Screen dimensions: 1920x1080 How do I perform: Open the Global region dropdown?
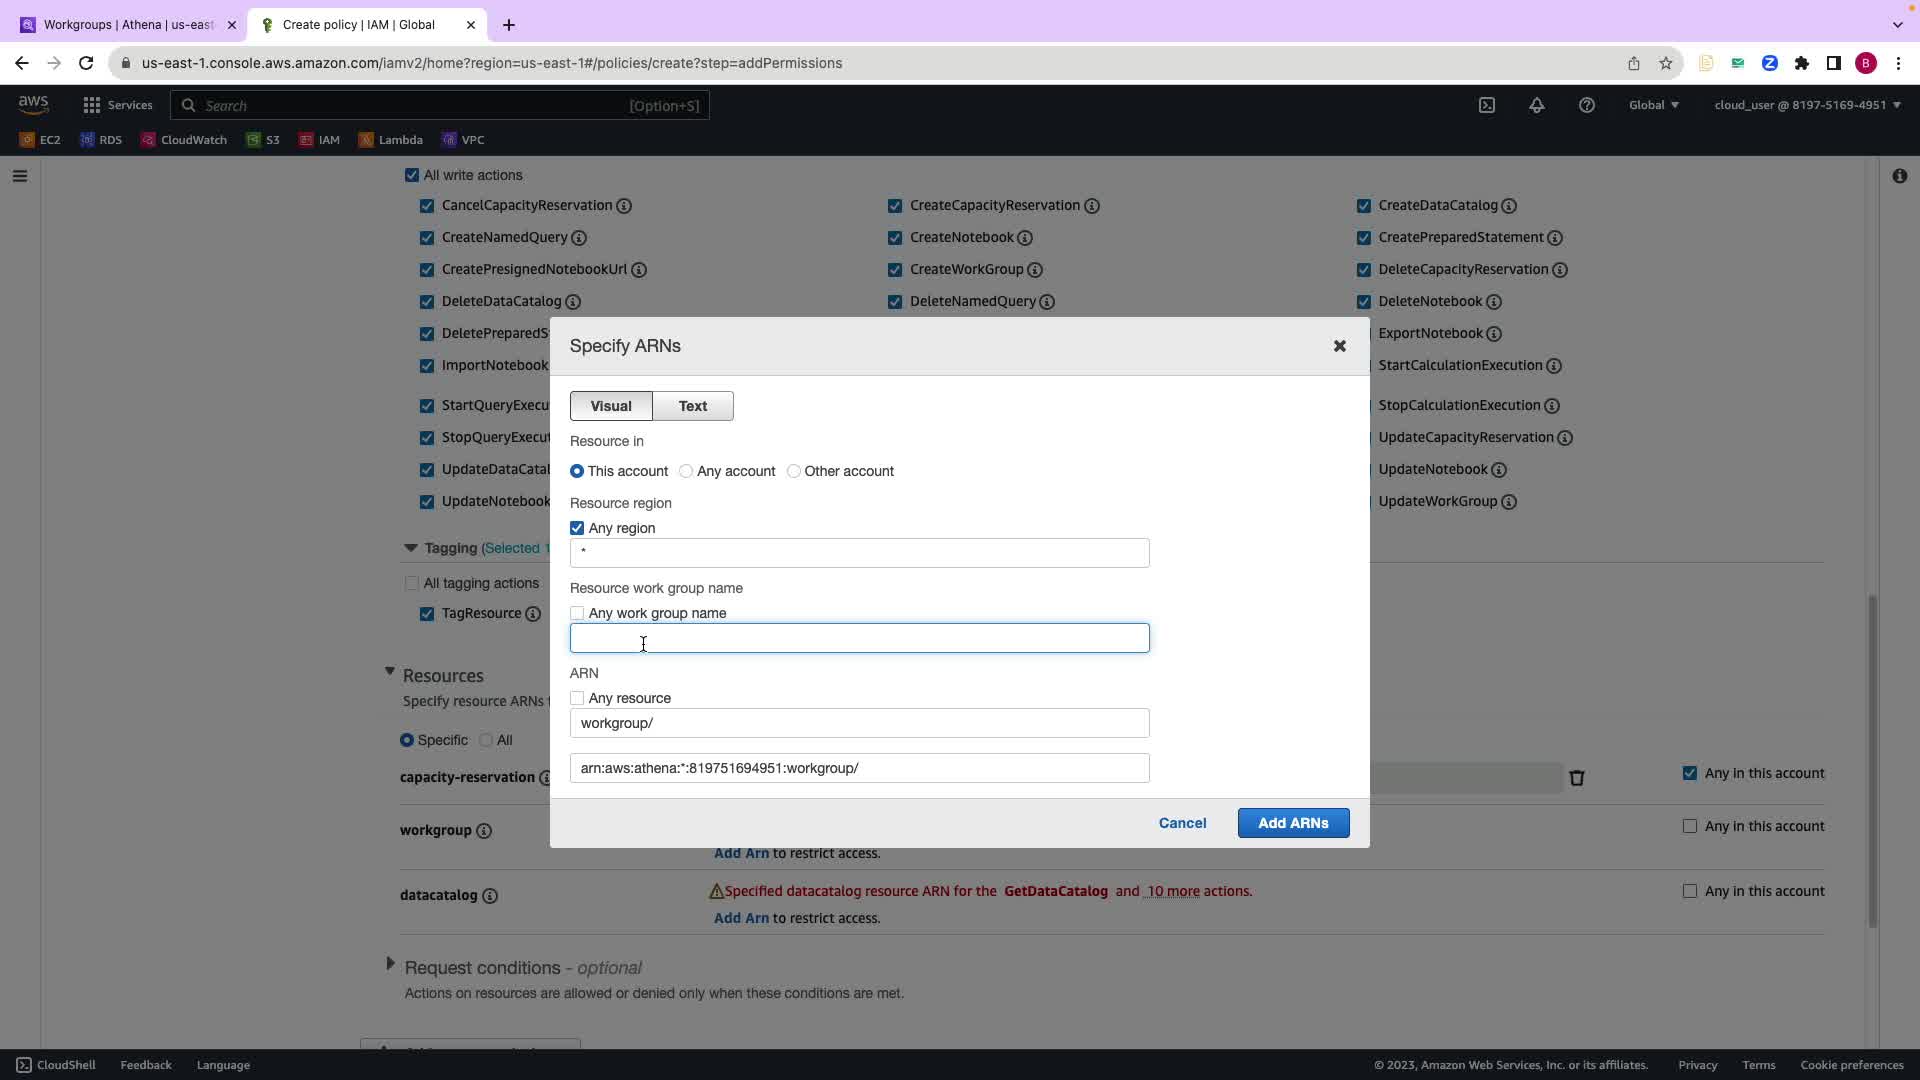(x=1654, y=105)
